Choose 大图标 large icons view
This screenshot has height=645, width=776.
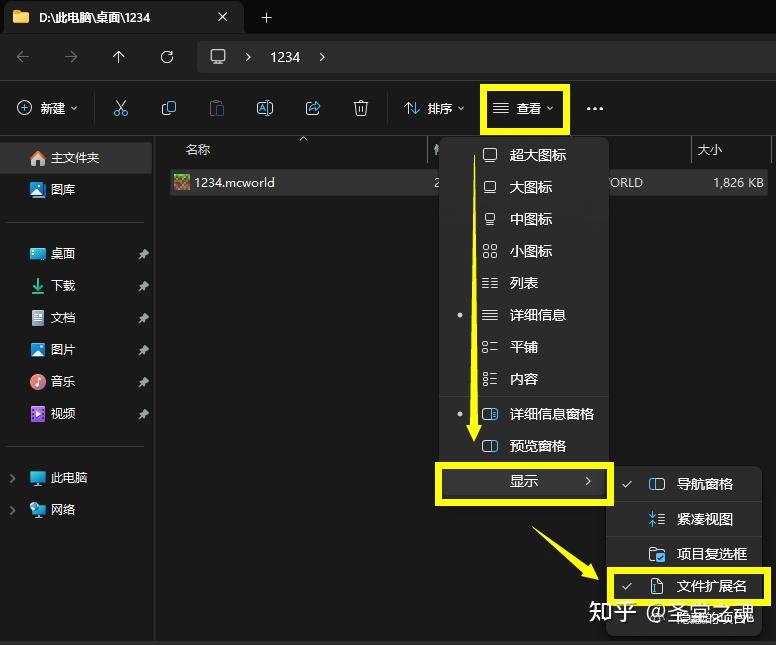[x=524, y=187]
